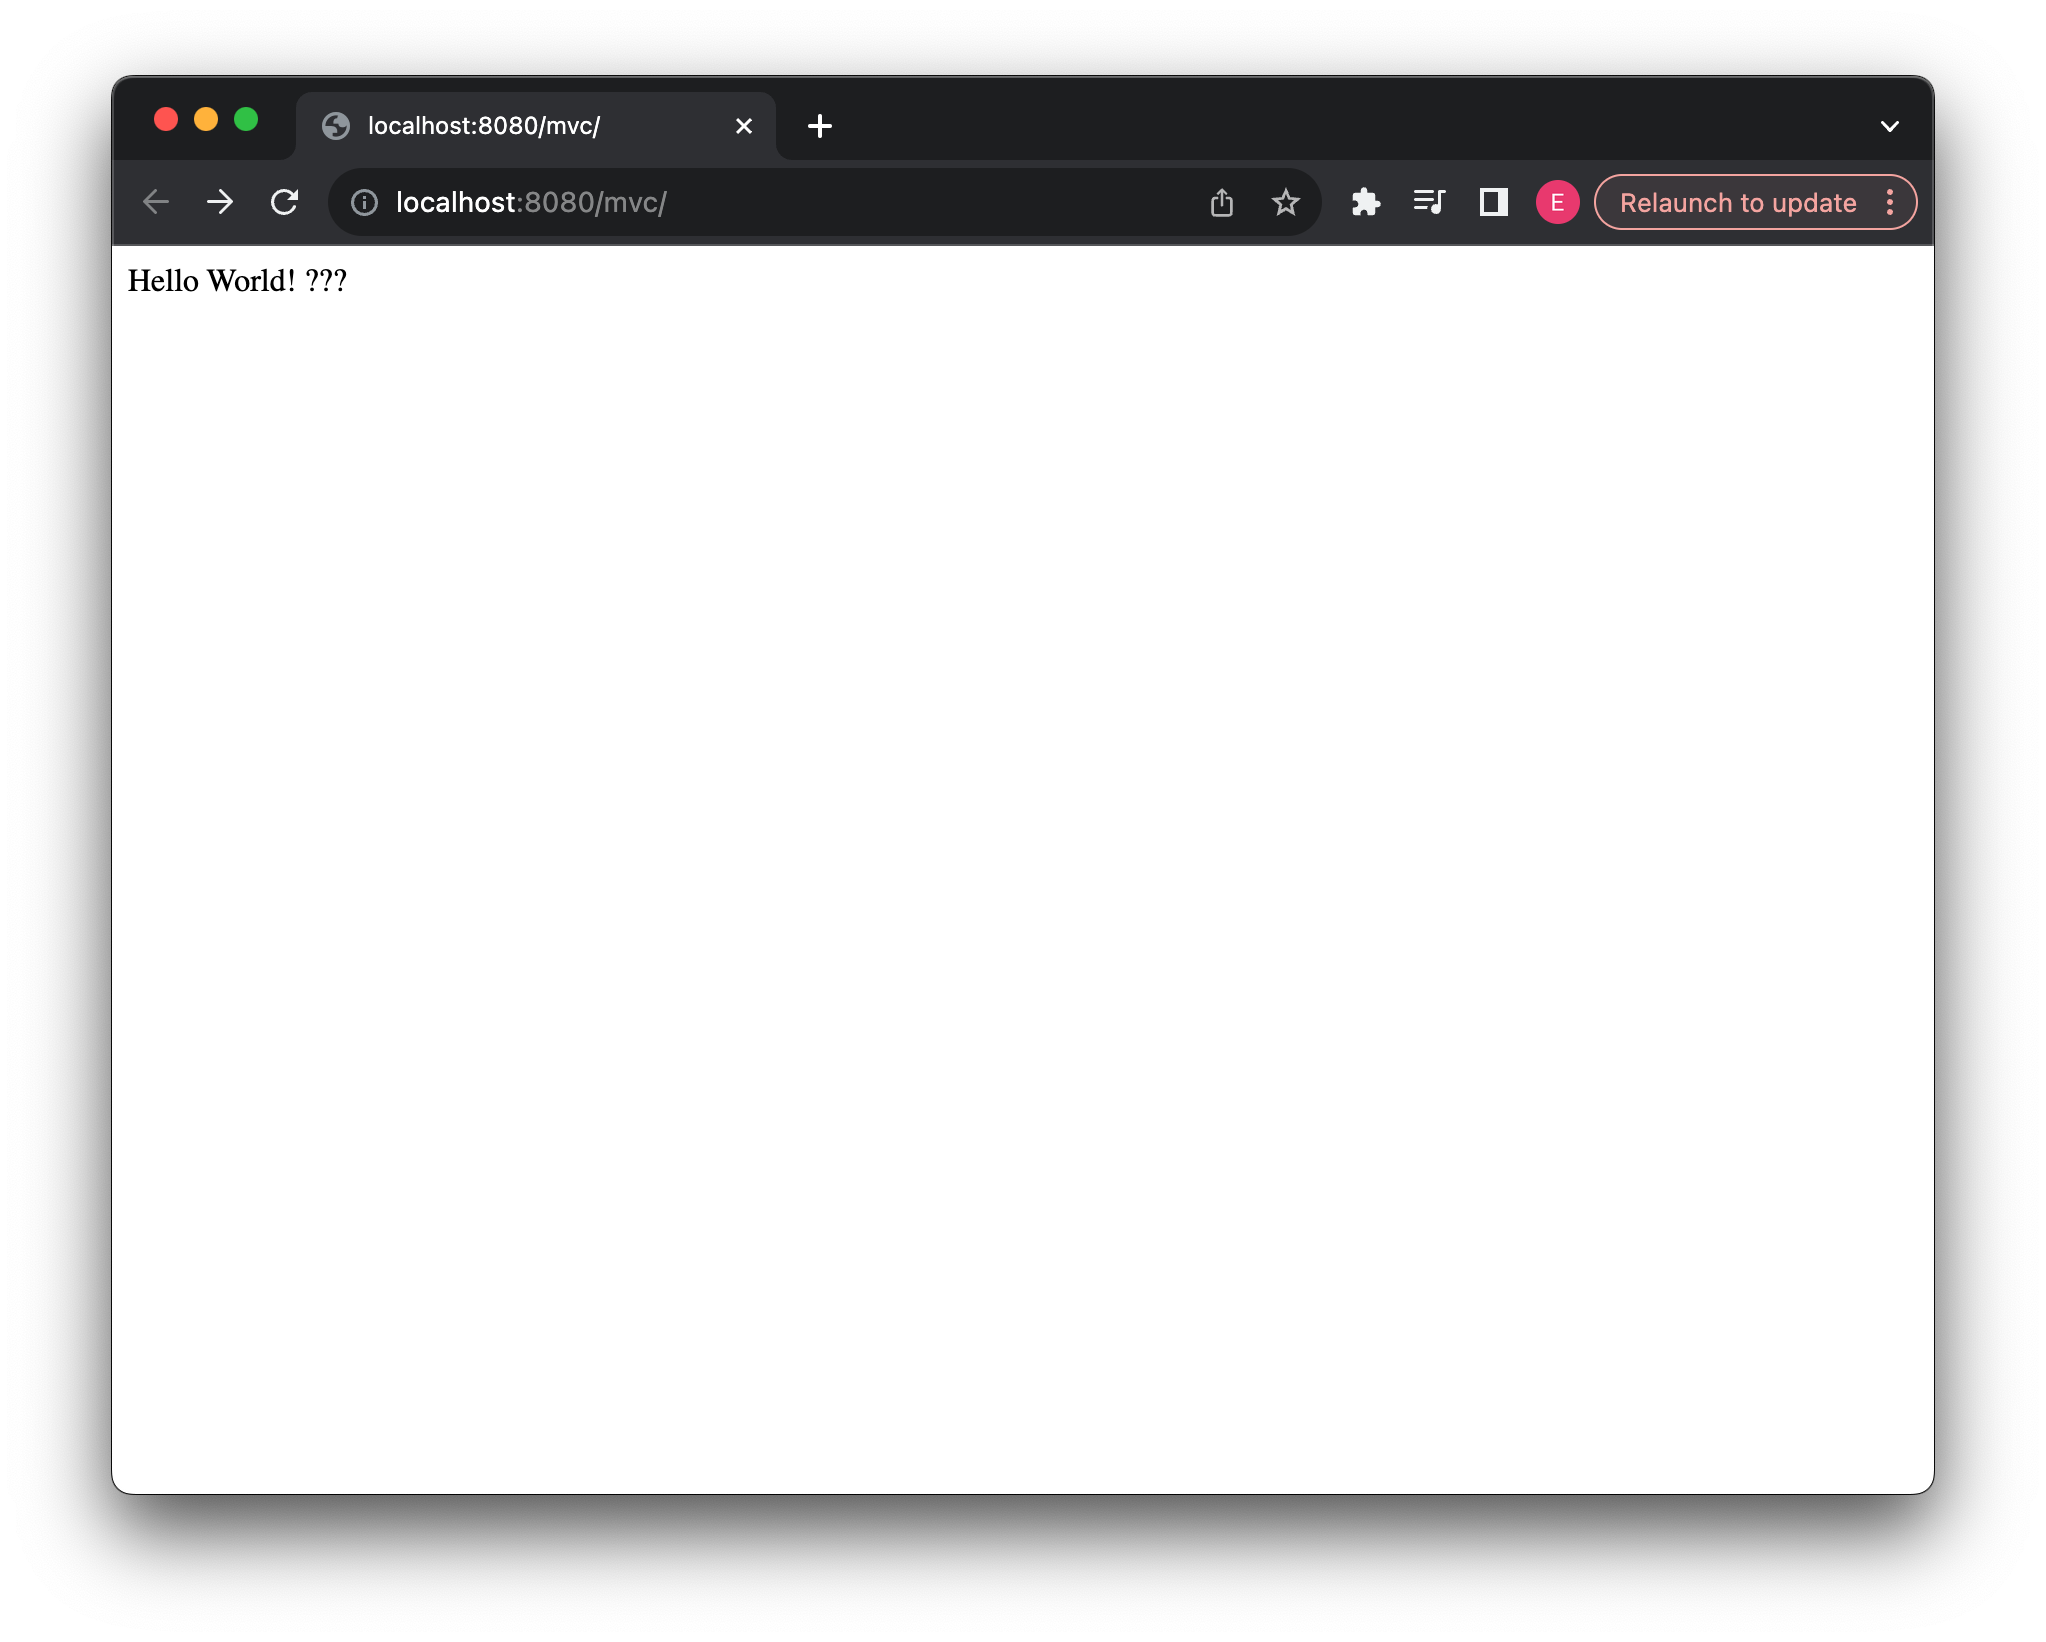
Task: Click the profile avatar labeled E
Action: coord(1557,202)
